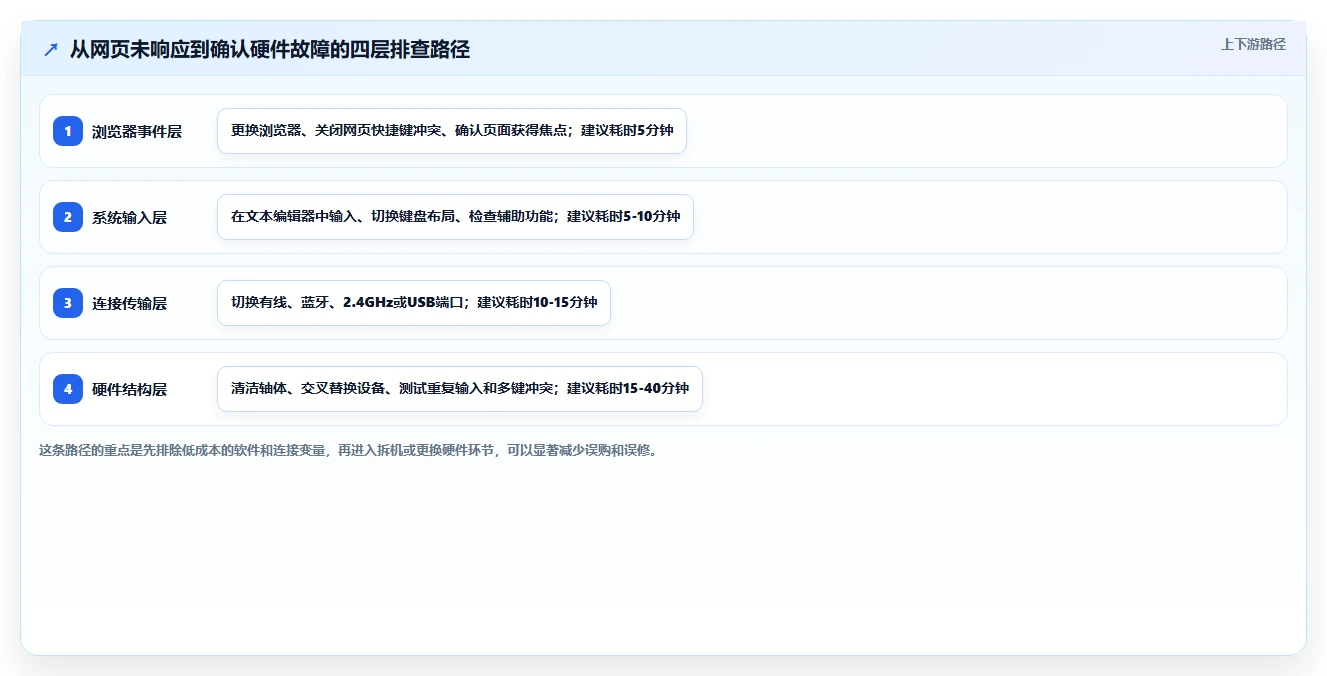This screenshot has height=676, width=1327.
Task: Select the 连接传输层 label
Action: (x=130, y=303)
